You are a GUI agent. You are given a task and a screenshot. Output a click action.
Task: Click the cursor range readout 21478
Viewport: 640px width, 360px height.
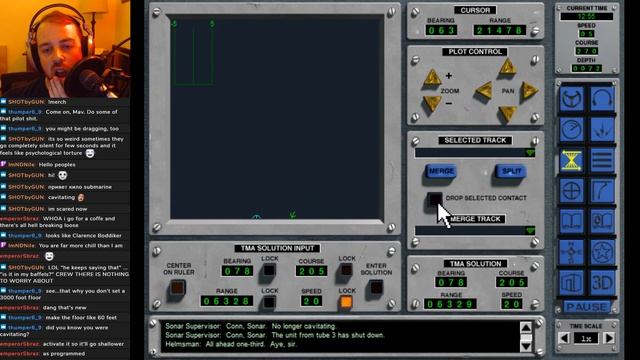coord(499,30)
